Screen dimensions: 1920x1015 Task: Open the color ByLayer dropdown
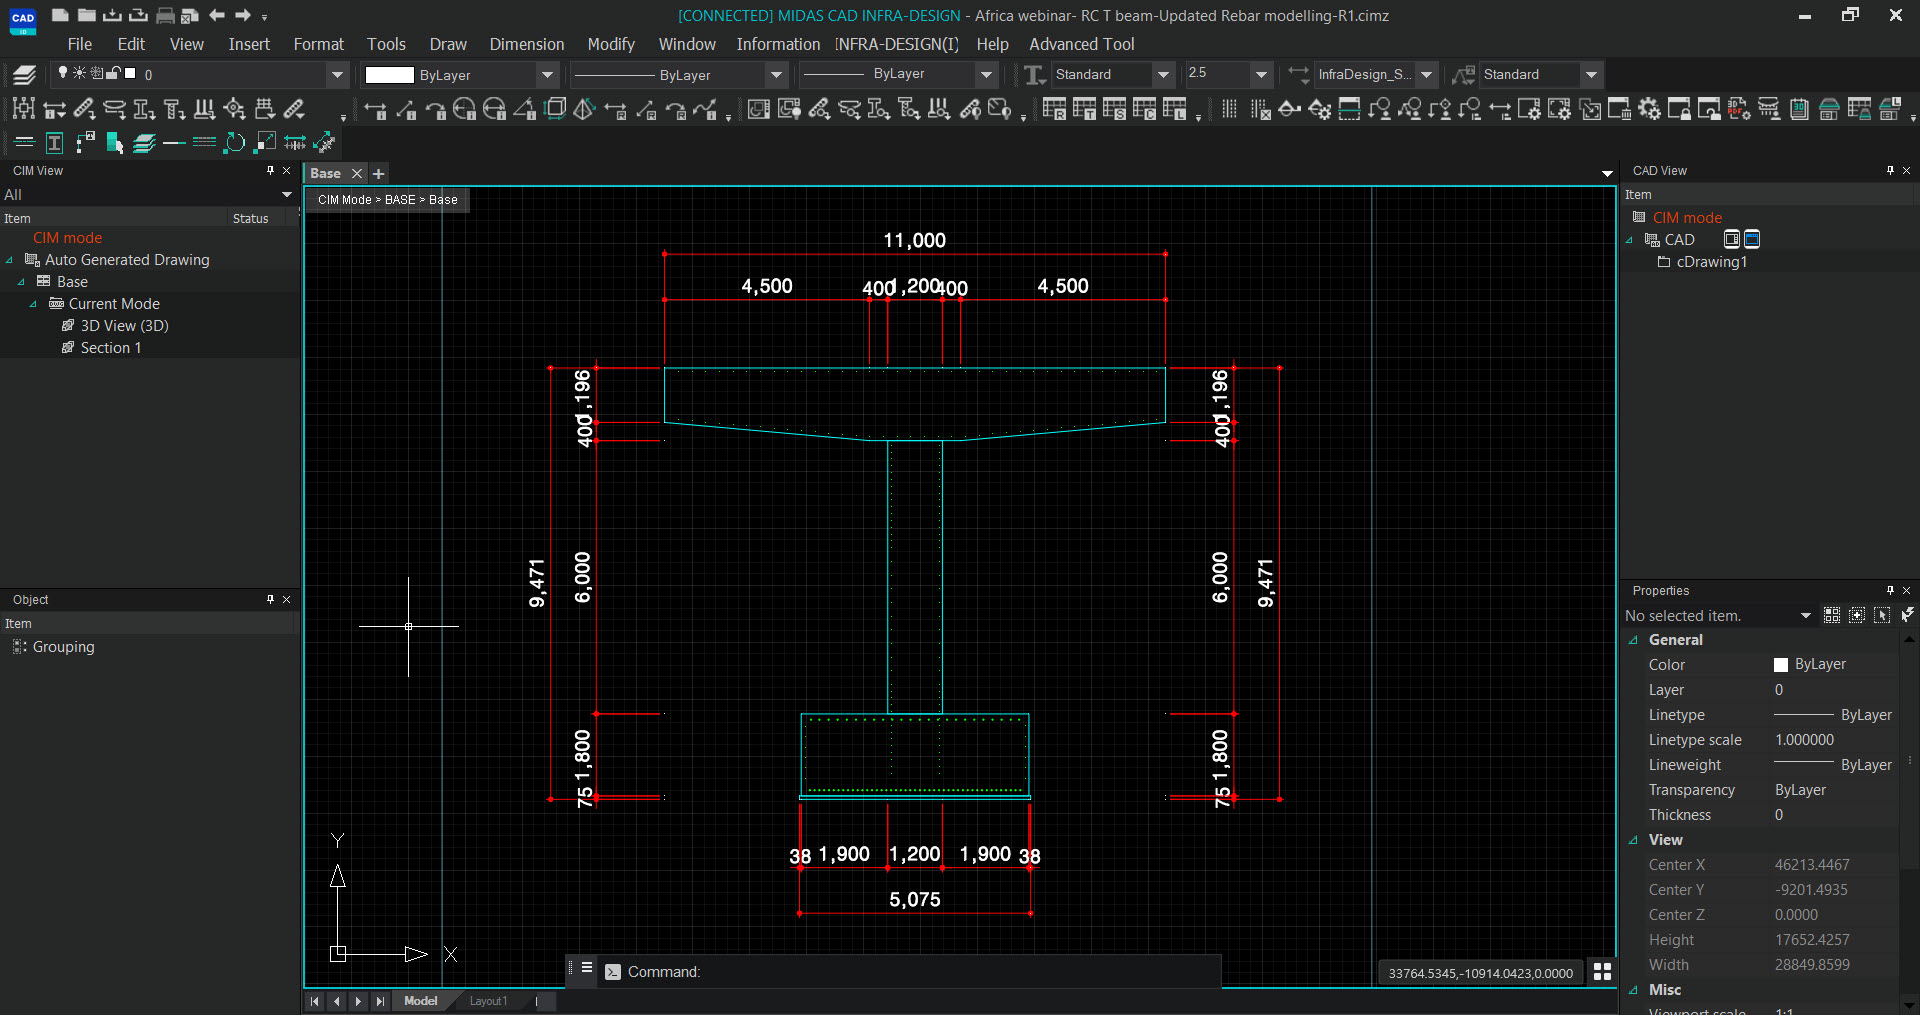tap(547, 74)
